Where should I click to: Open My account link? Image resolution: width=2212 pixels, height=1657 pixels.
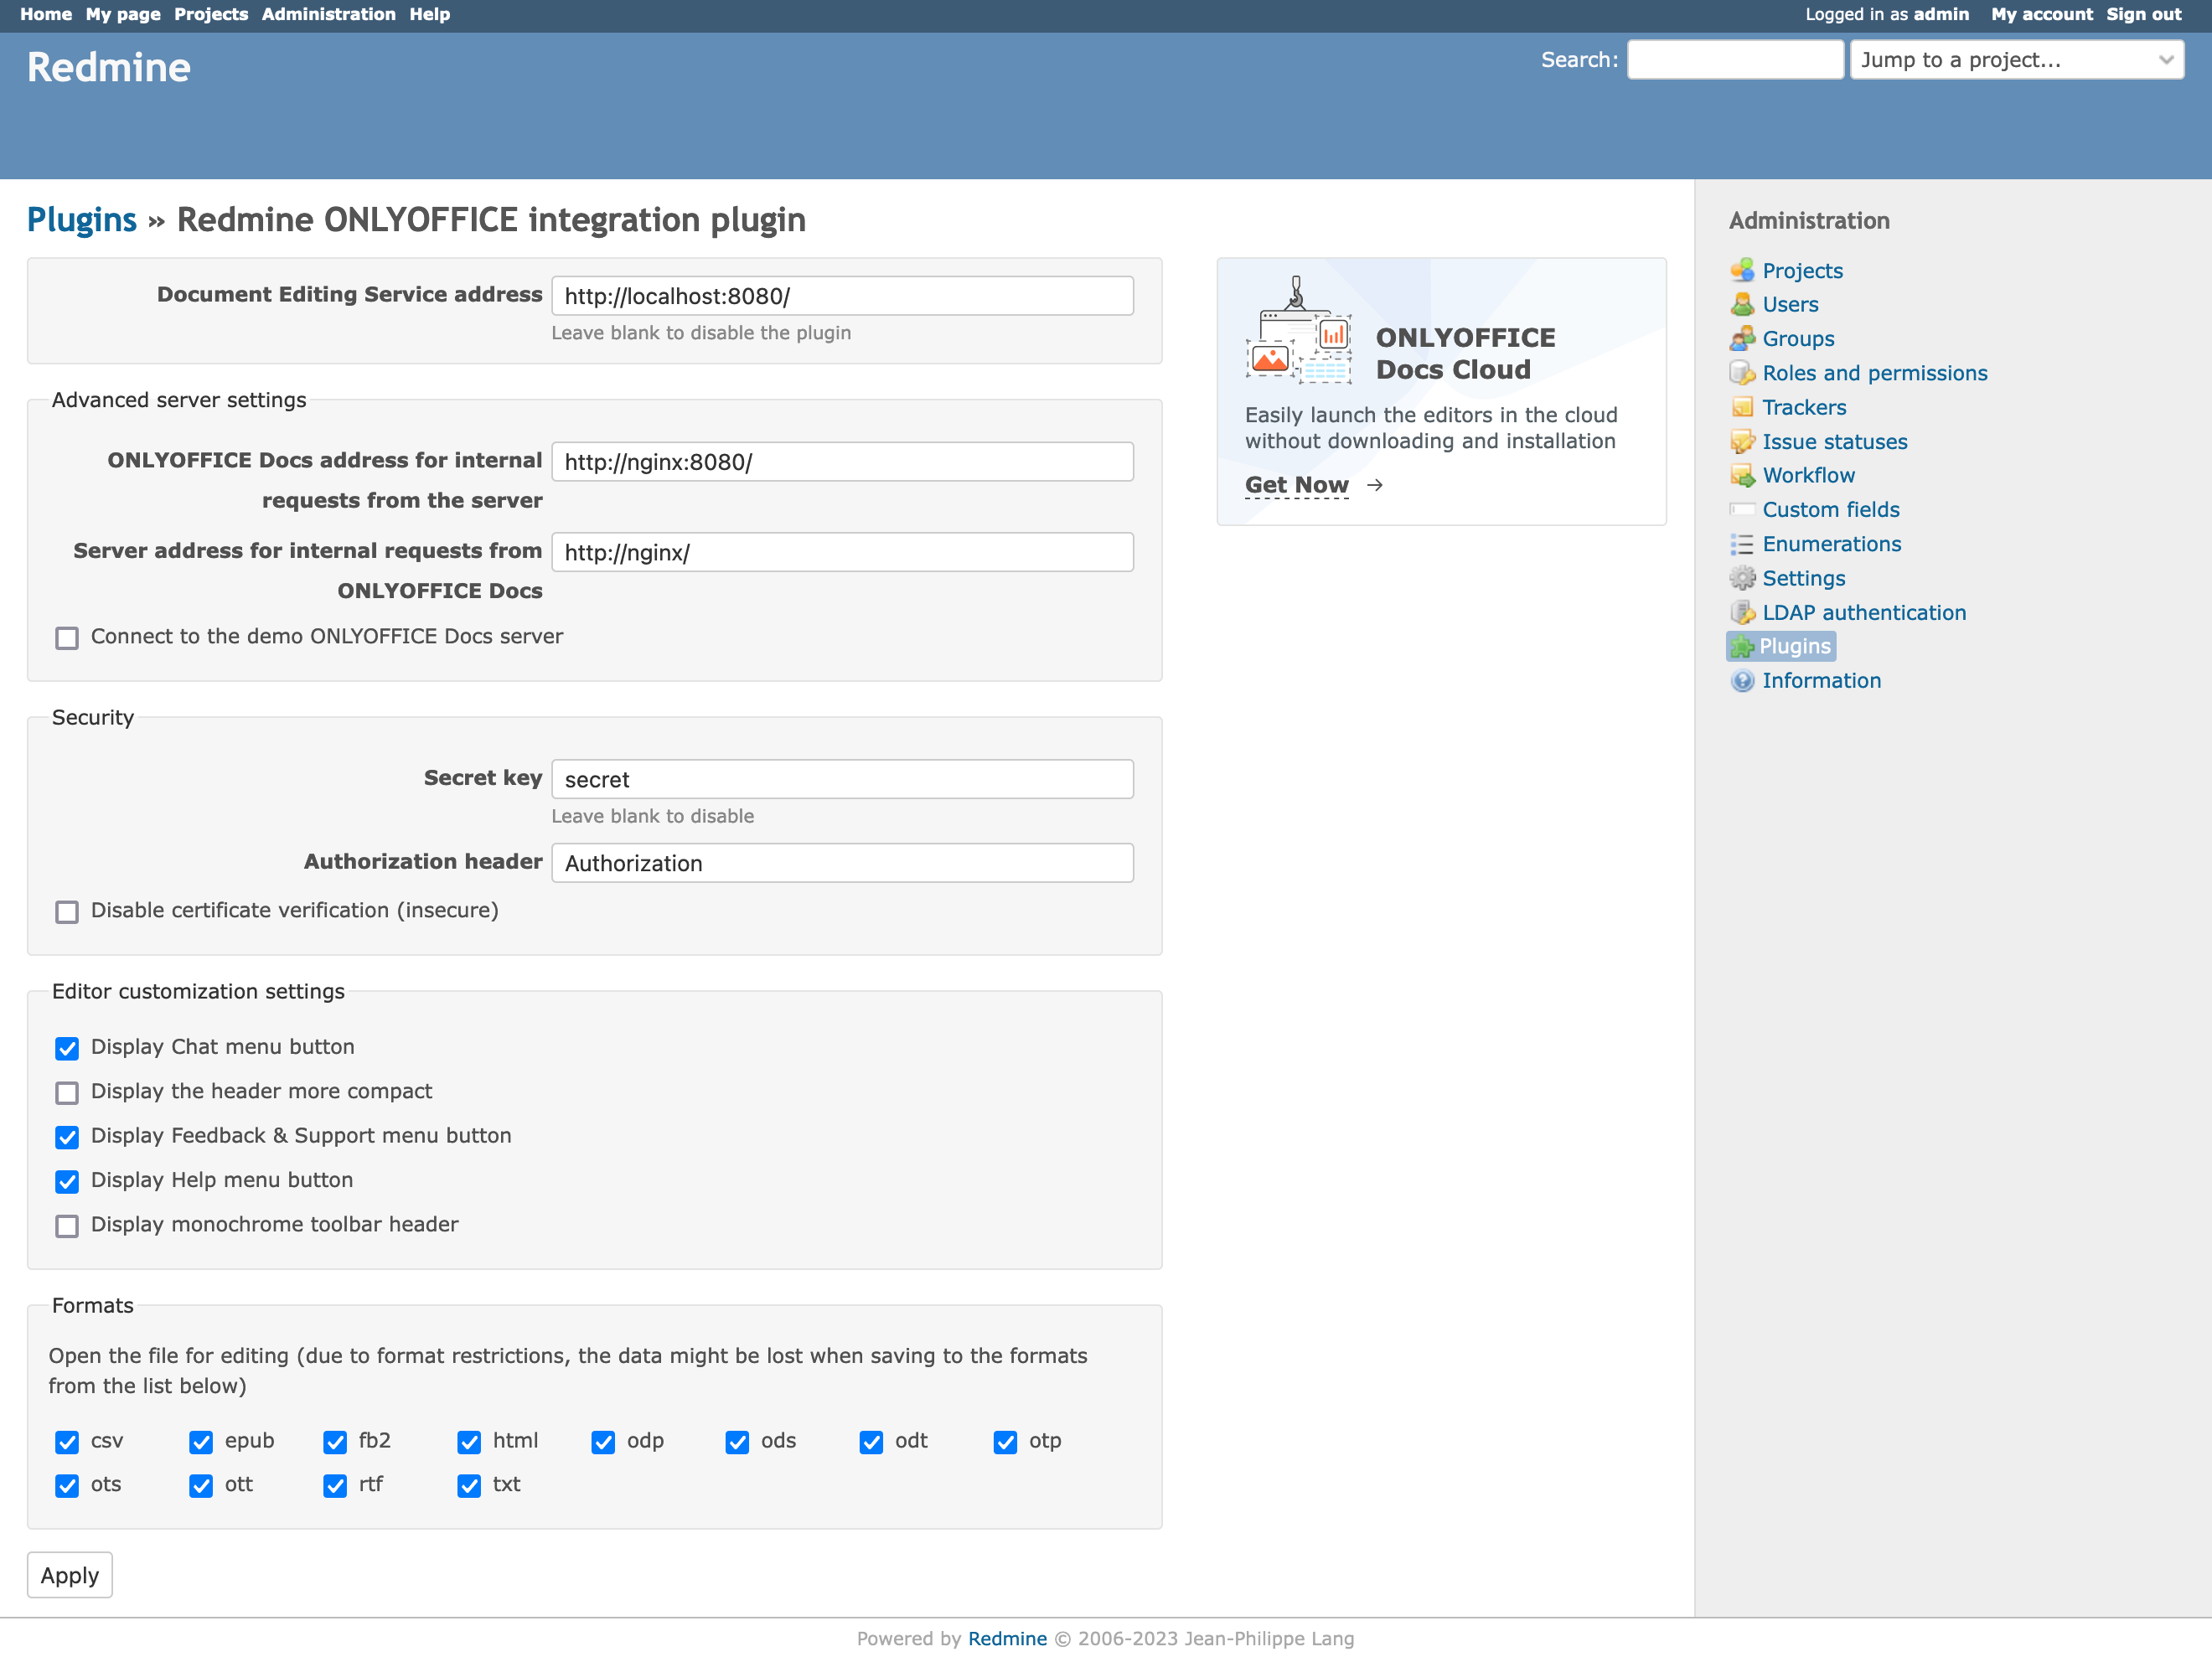coord(2041,14)
